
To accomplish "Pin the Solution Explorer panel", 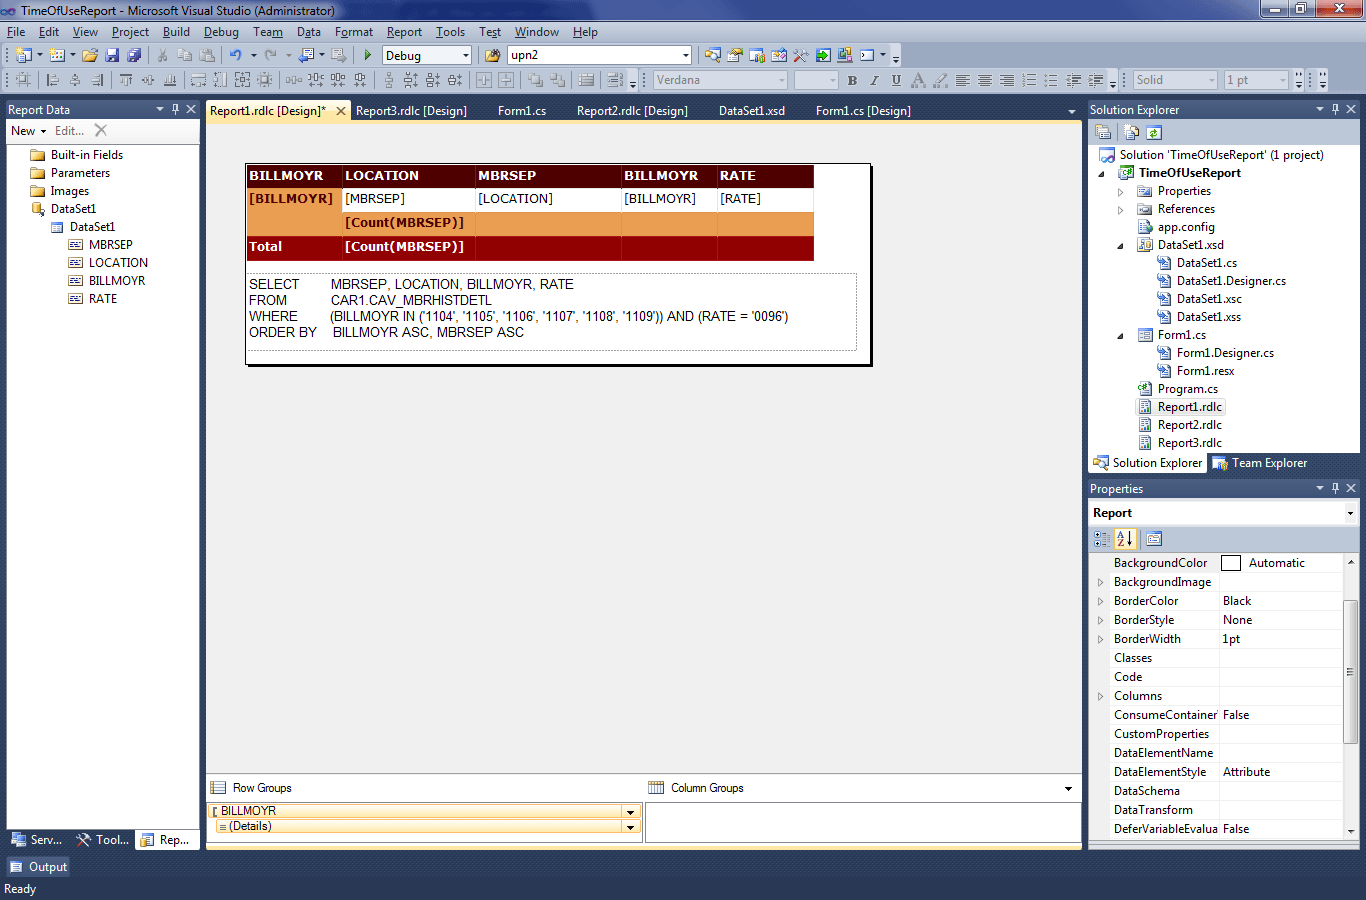I will [x=1335, y=109].
